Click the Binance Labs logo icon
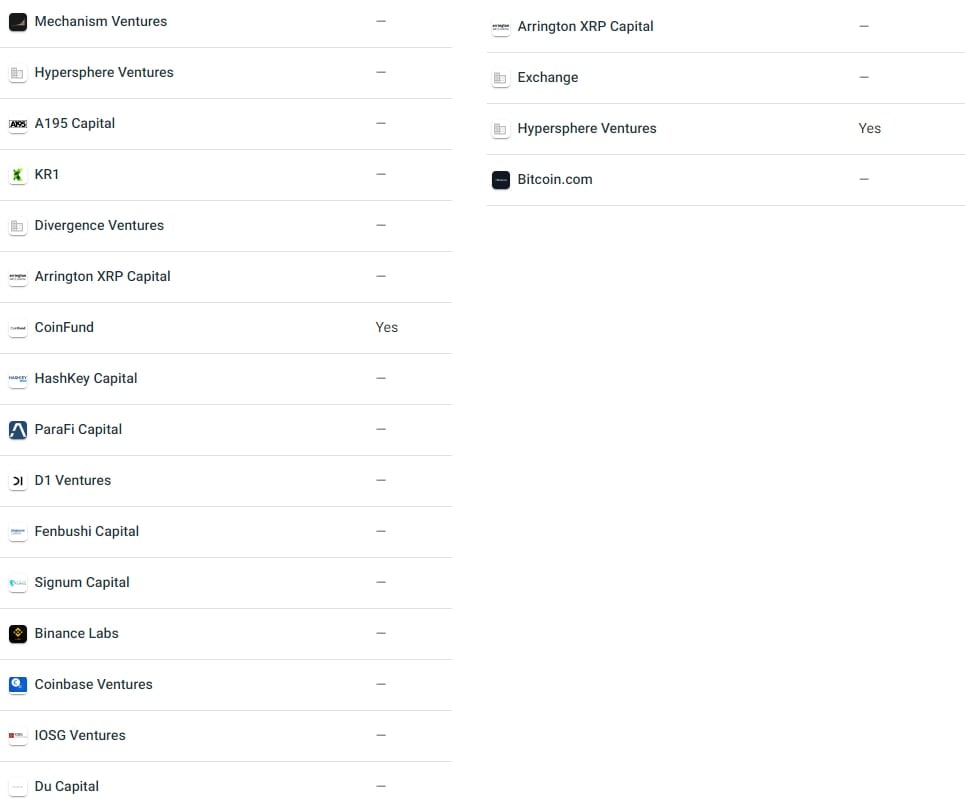 point(18,634)
